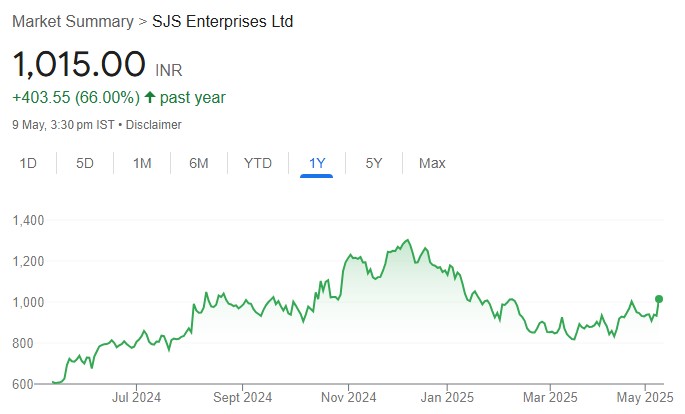Click the Nov 2024 axis label
Image resolution: width=685 pixels, height=414 pixels.
pos(348,396)
